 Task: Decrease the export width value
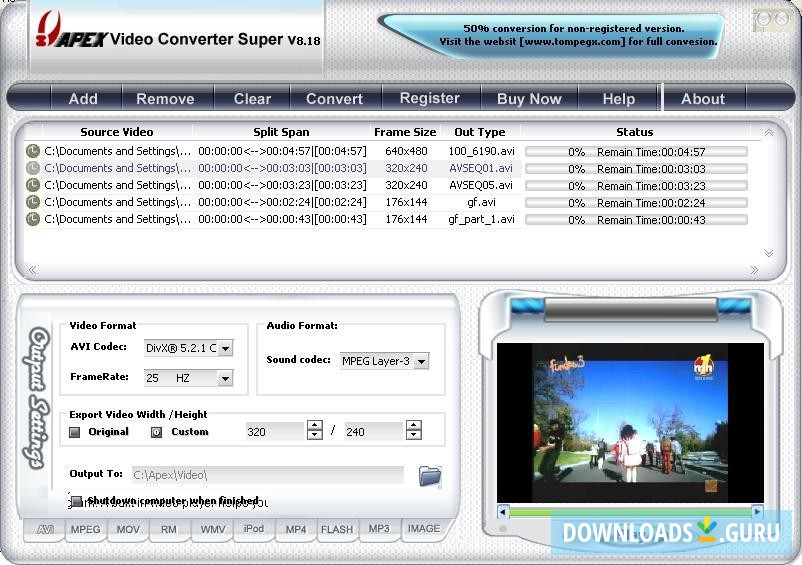point(315,435)
